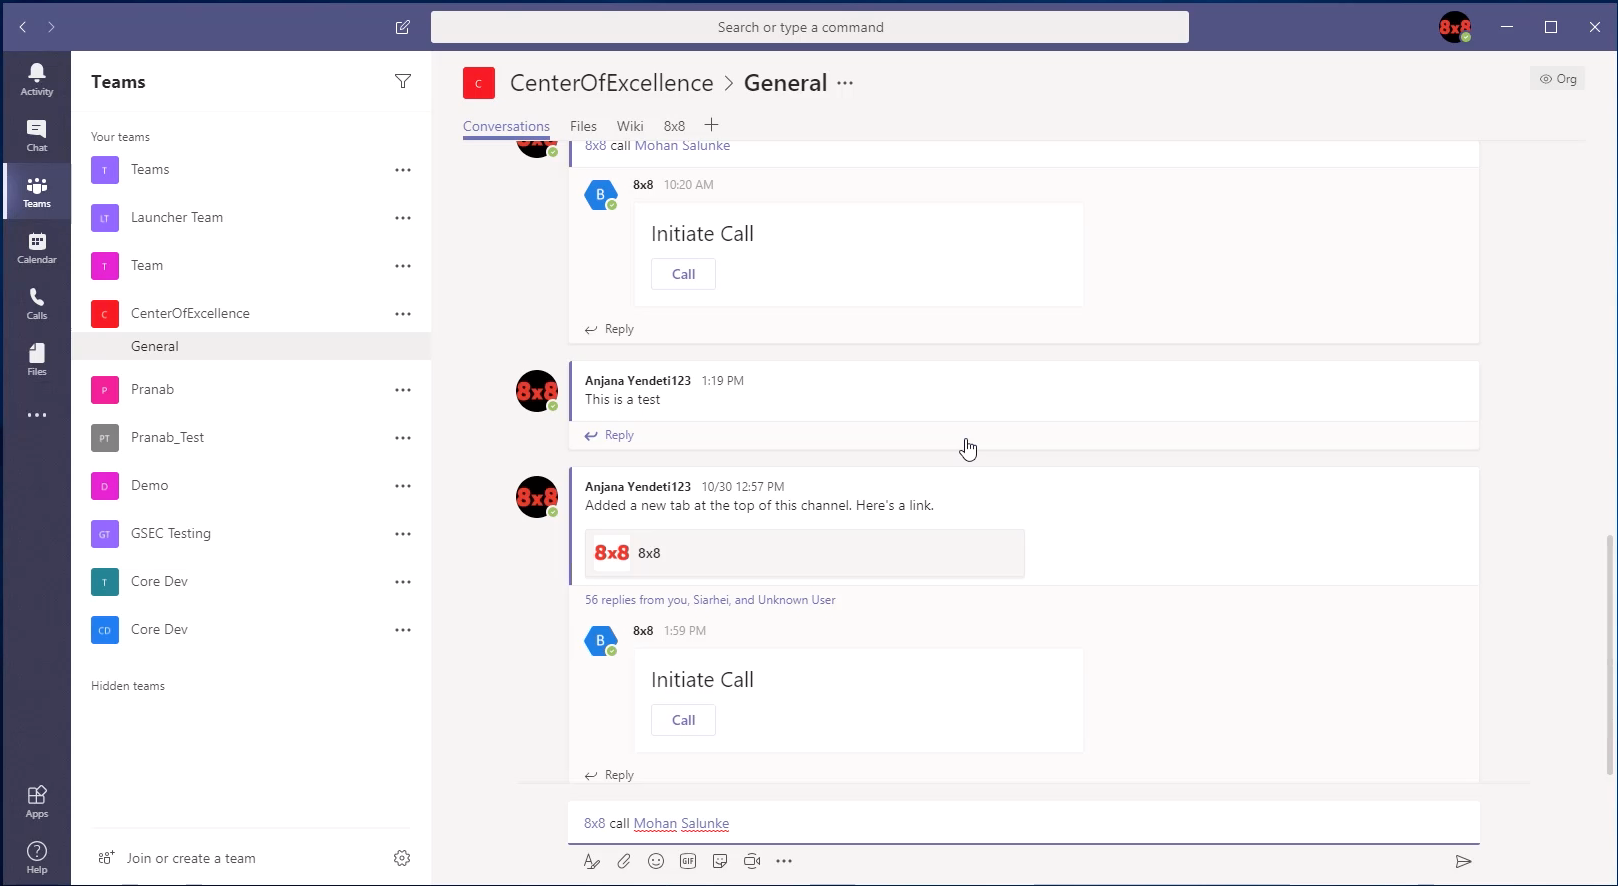Open more options for blue CD Core Dev team
Image resolution: width=1618 pixels, height=886 pixels.
(x=403, y=630)
